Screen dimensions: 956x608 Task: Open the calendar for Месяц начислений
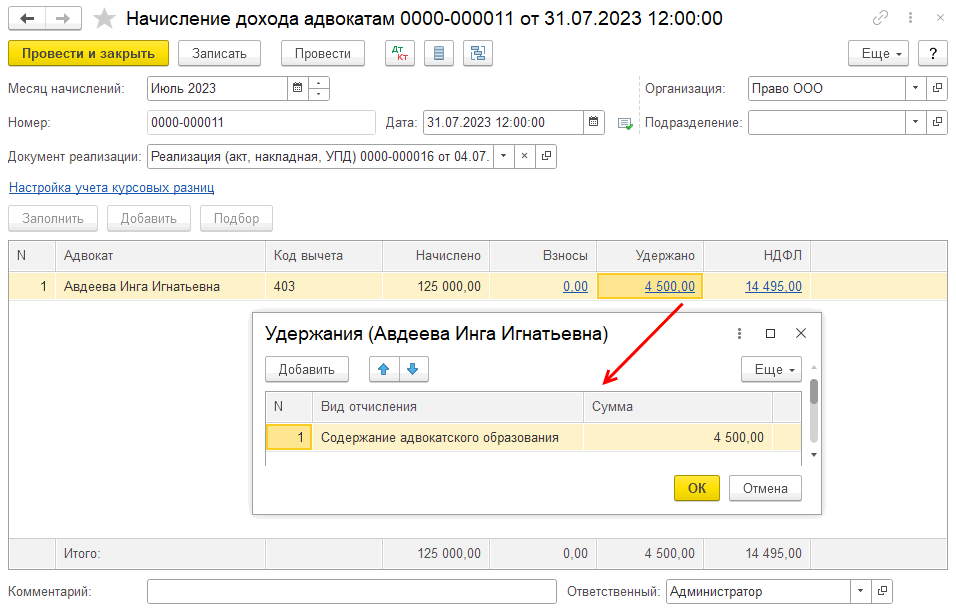click(297, 88)
